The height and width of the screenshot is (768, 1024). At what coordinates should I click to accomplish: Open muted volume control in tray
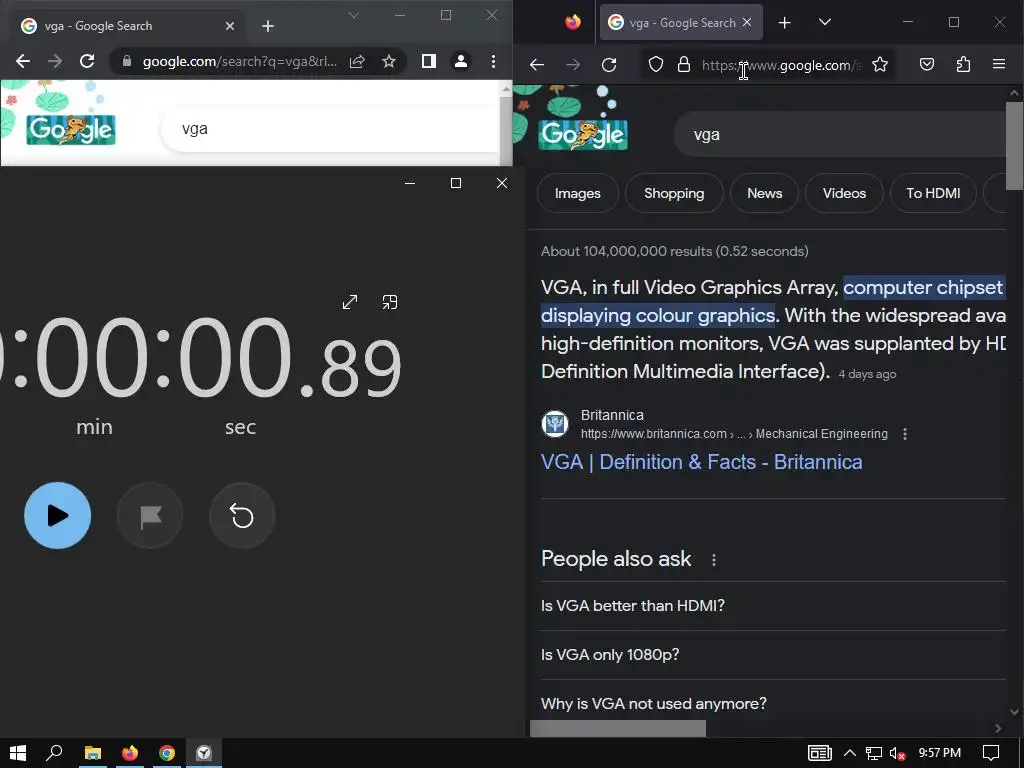pos(897,753)
